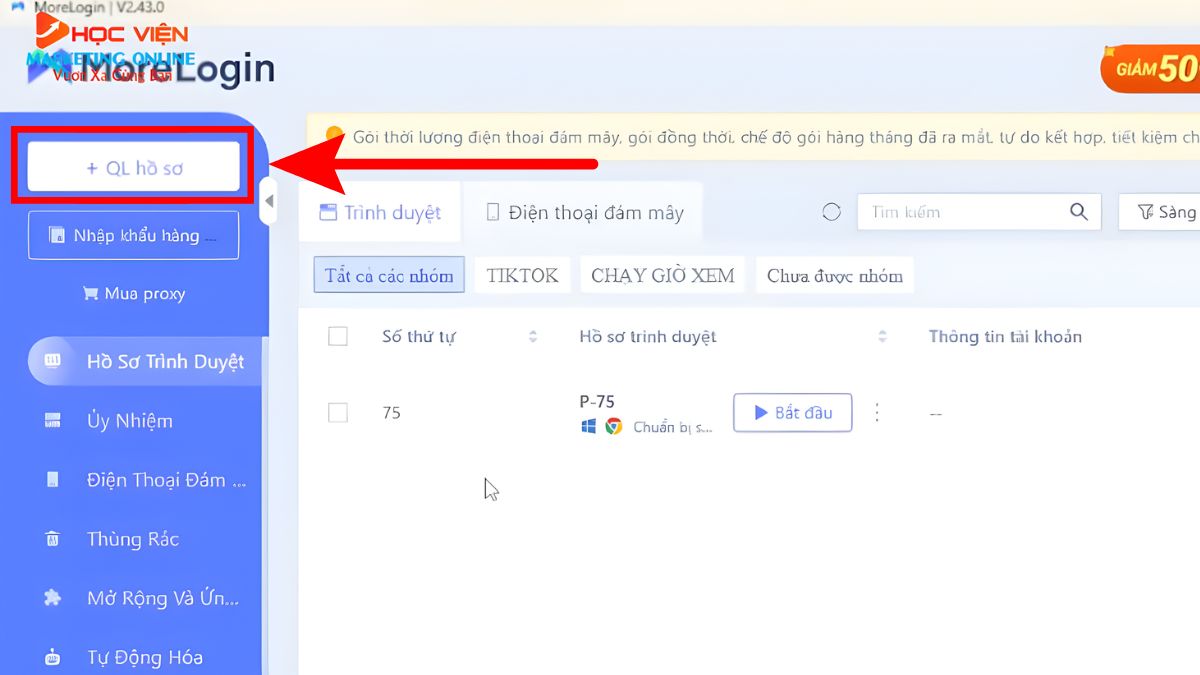Click the Mua proxy shopping cart icon
The image size is (1200, 675).
tap(91, 293)
